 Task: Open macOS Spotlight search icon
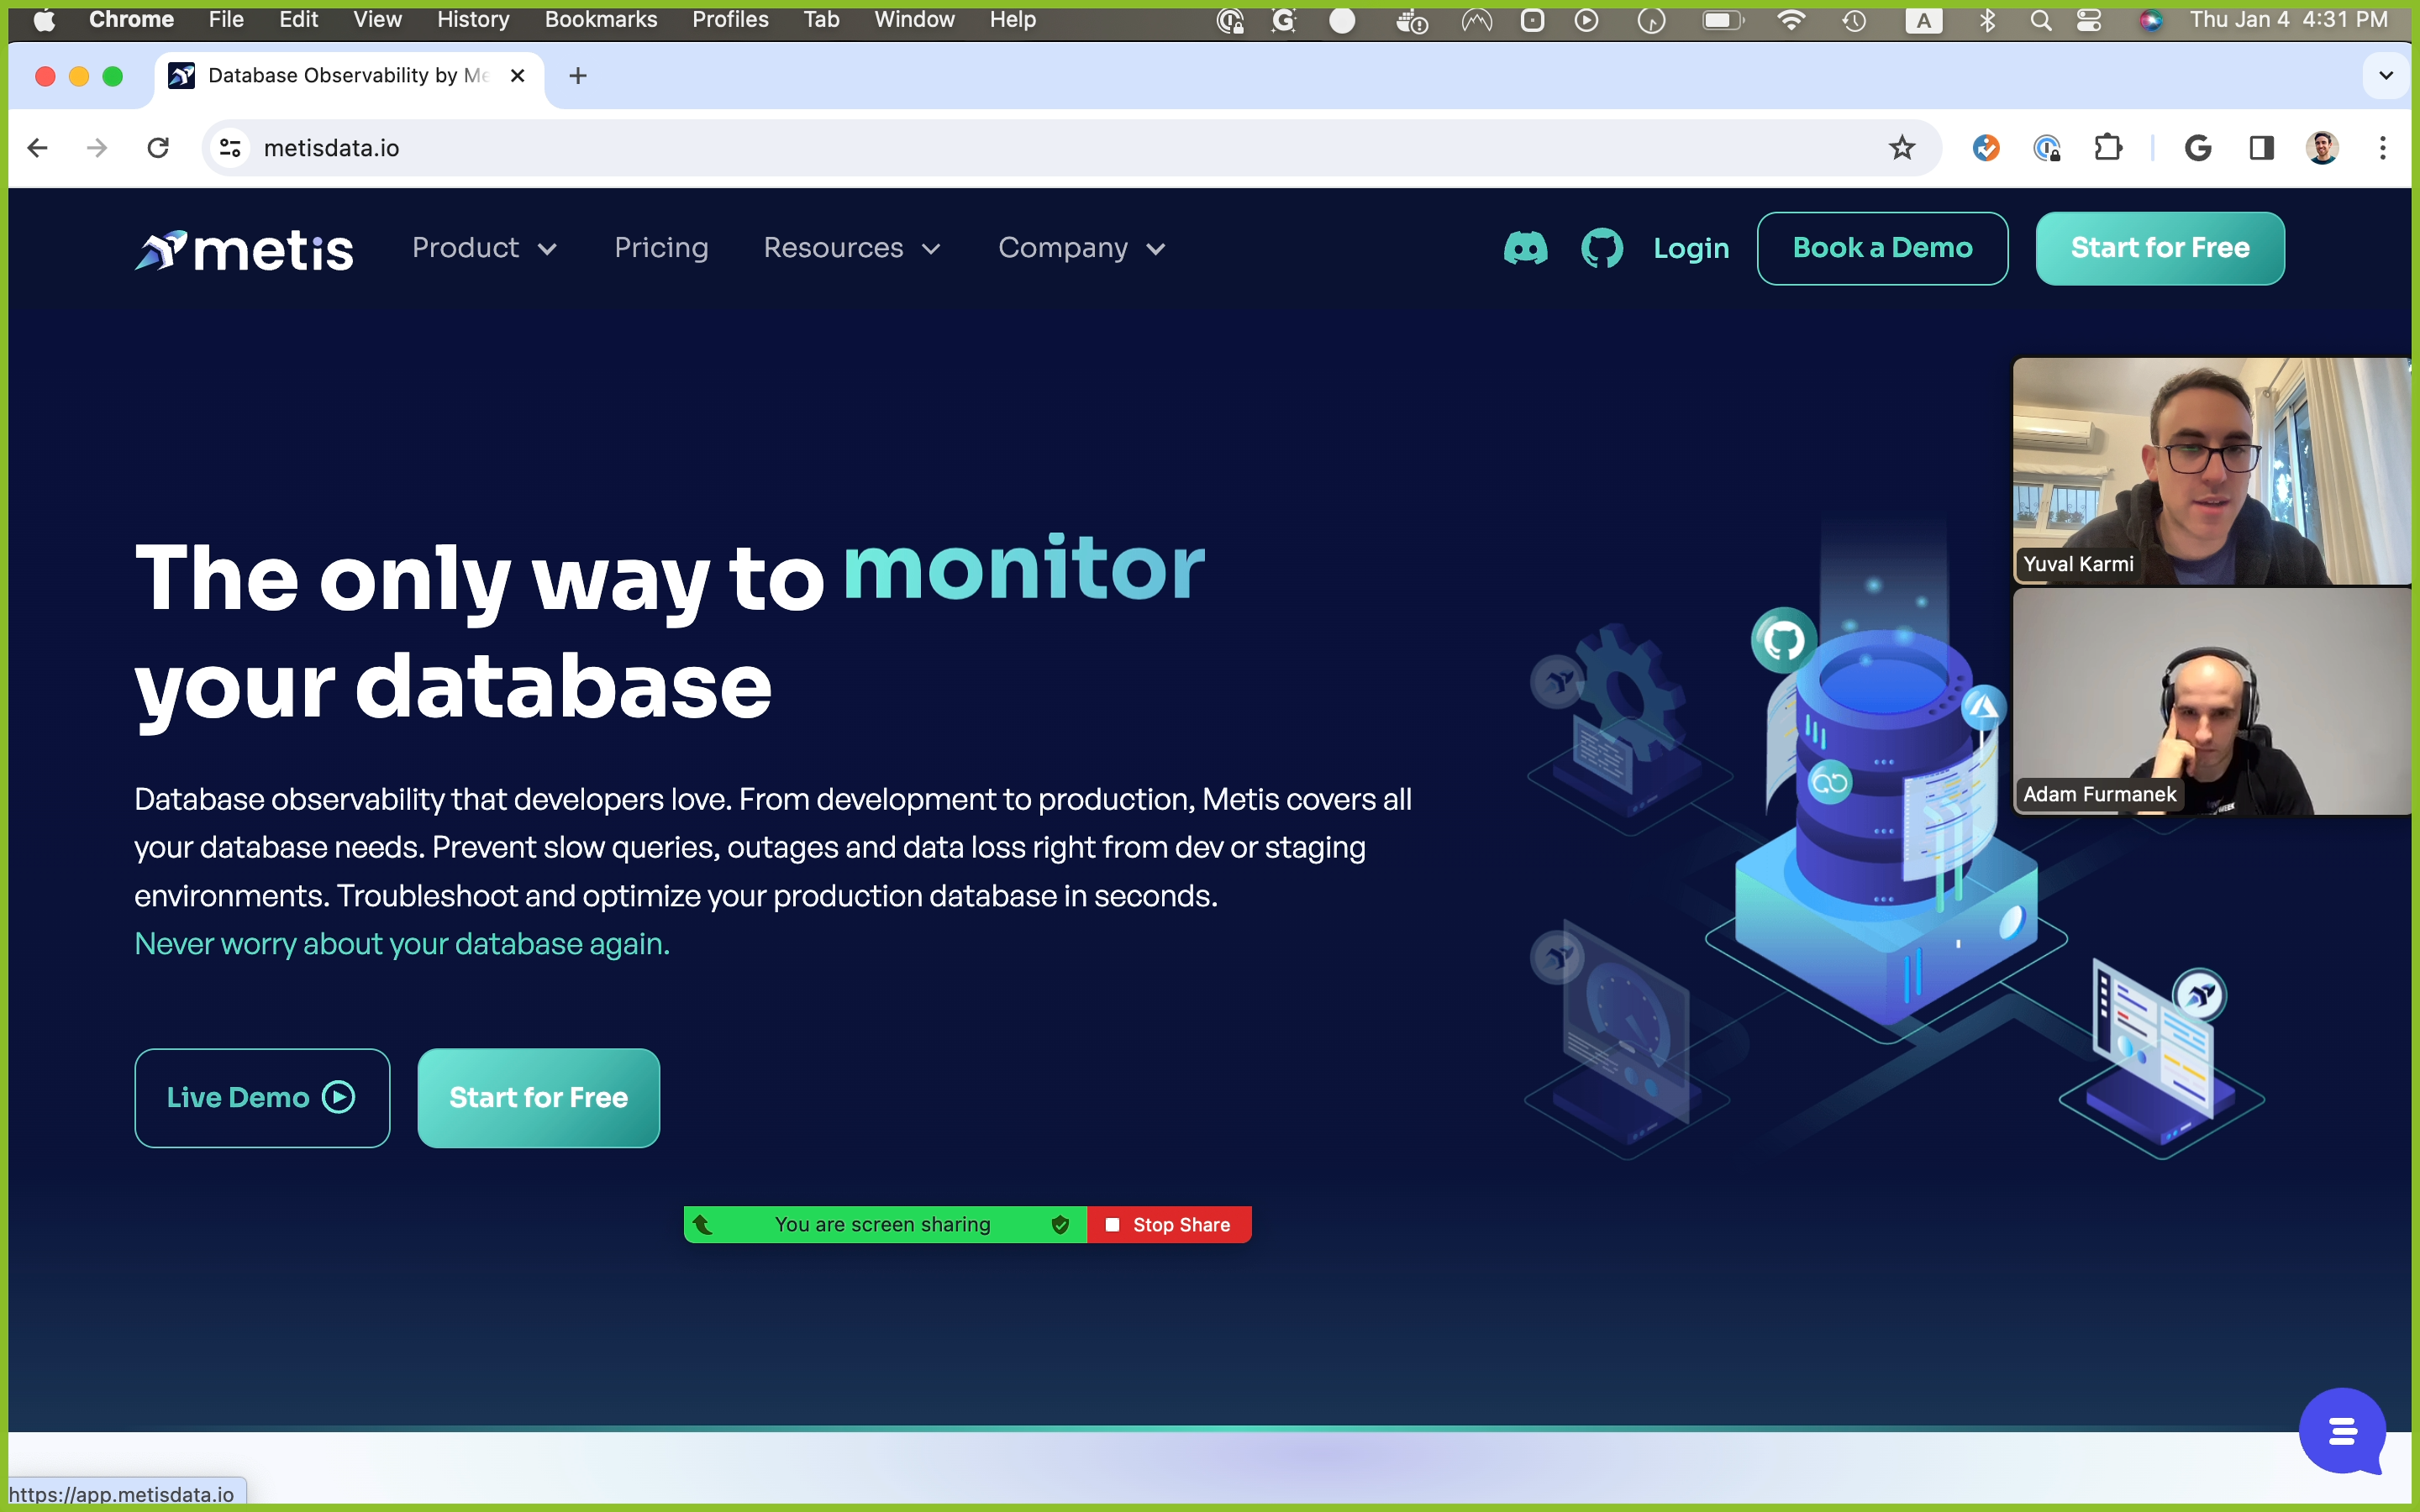click(2040, 20)
